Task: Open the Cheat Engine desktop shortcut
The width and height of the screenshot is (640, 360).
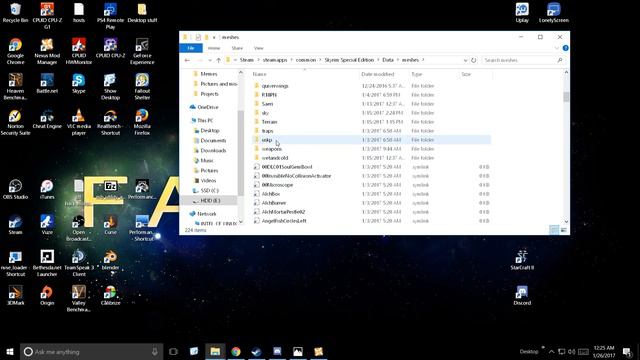Action: [x=47, y=119]
